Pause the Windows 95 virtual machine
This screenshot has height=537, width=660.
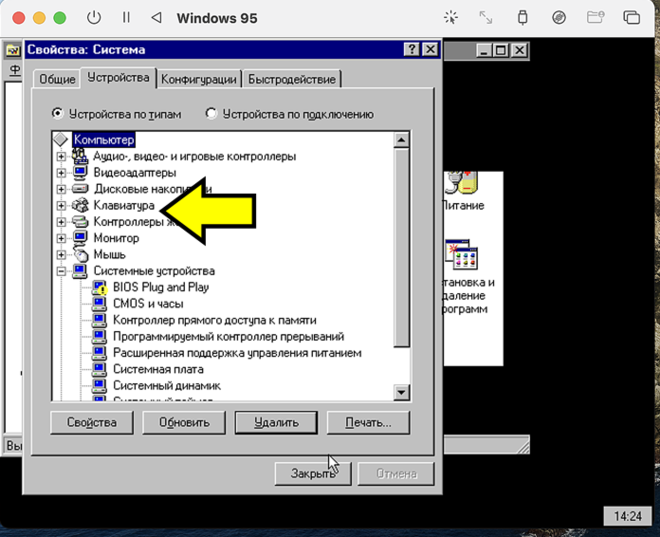pyautogui.click(x=126, y=18)
